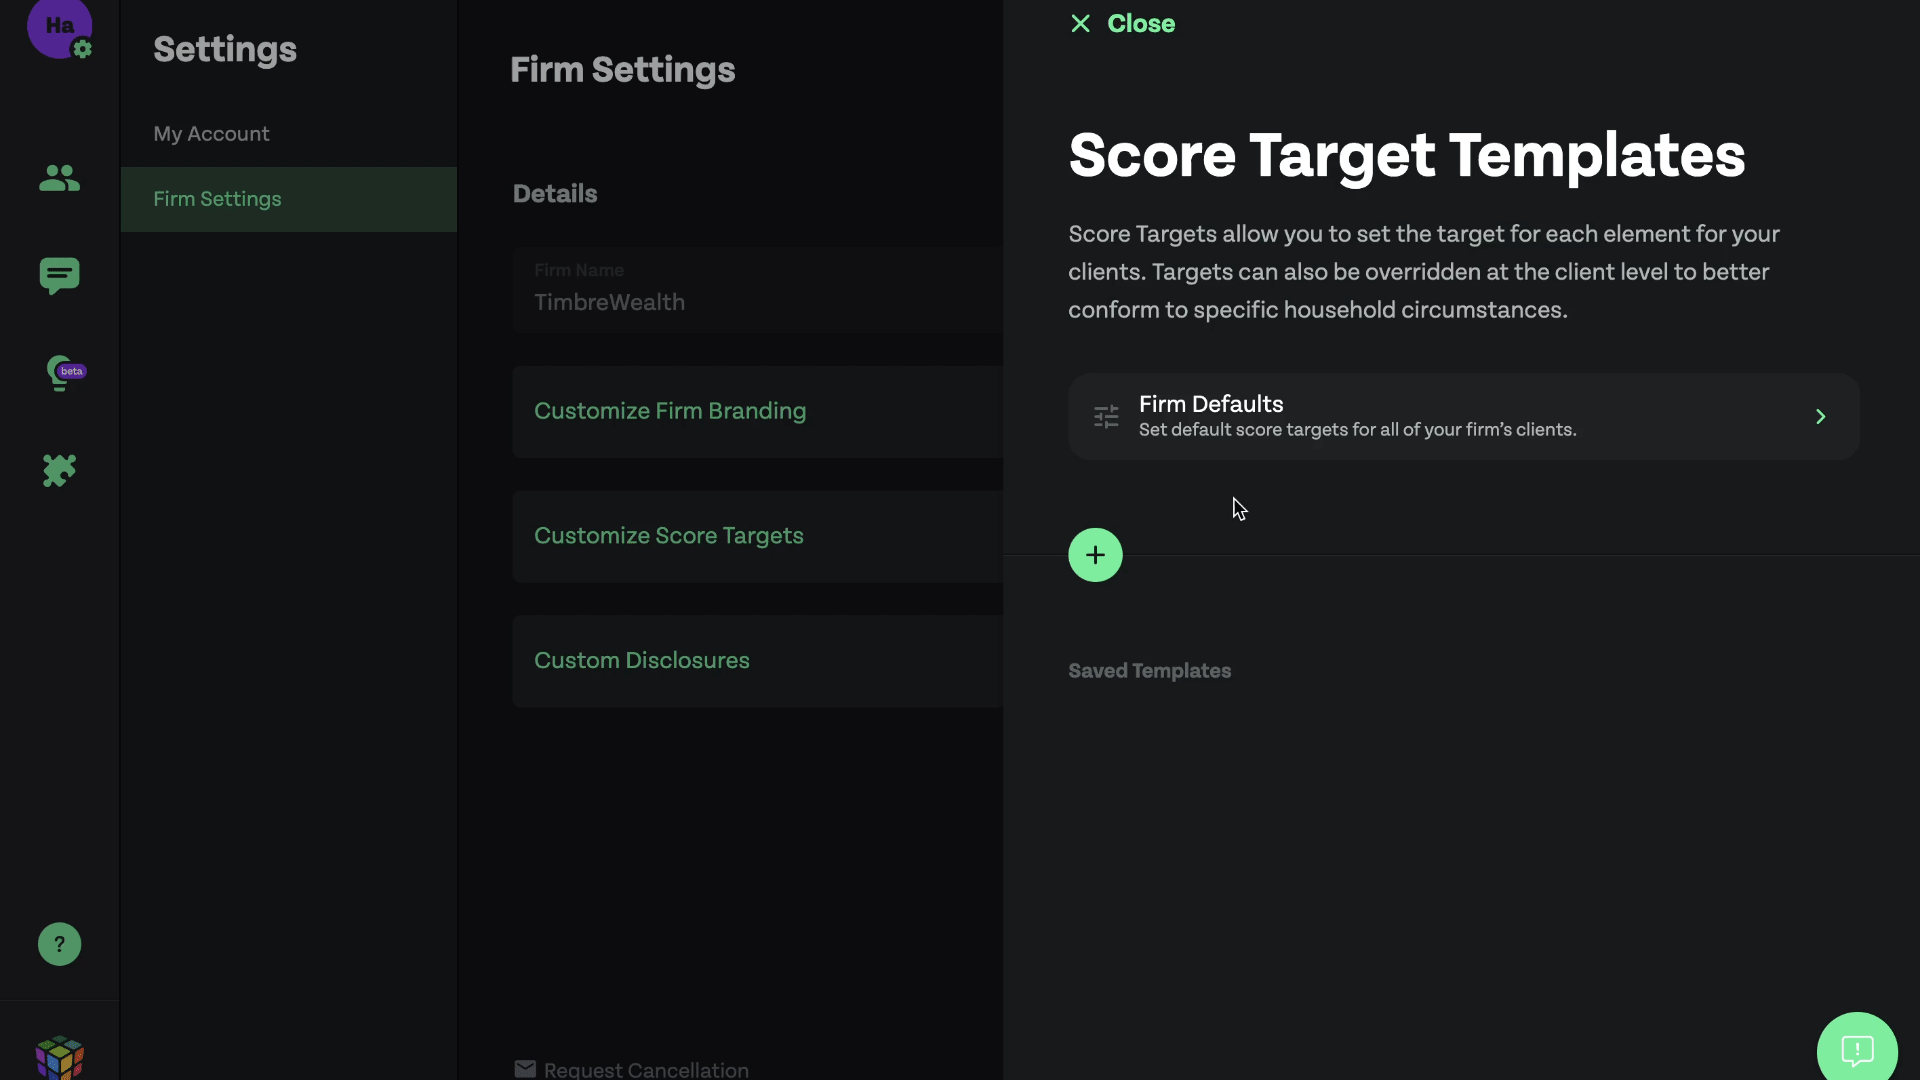Open the feedback chat bubble button

[x=1857, y=1050]
